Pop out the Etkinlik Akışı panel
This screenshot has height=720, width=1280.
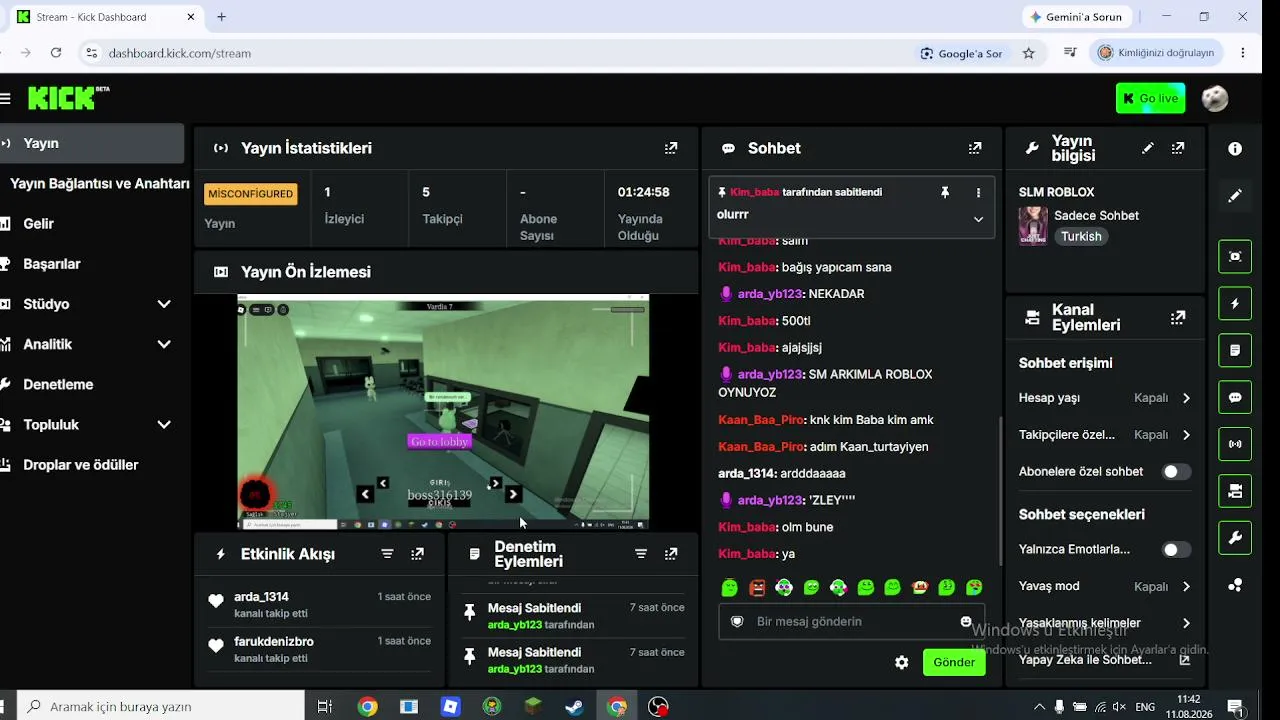point(418,554)
